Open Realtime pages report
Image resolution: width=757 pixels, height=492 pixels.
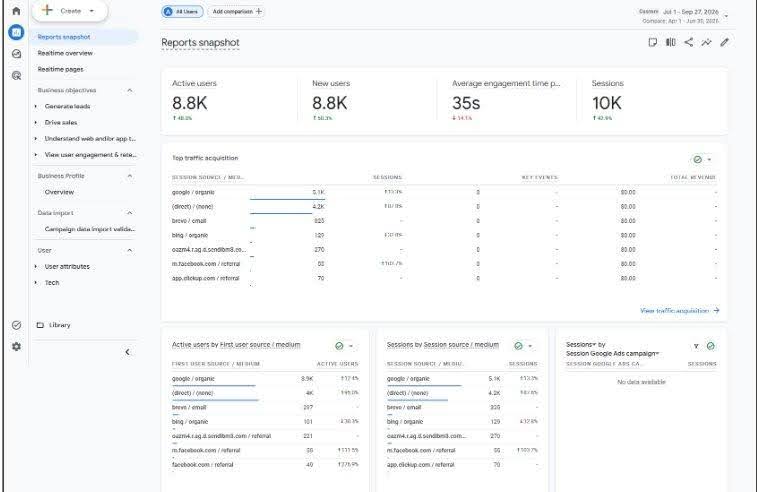coord(60,69)
